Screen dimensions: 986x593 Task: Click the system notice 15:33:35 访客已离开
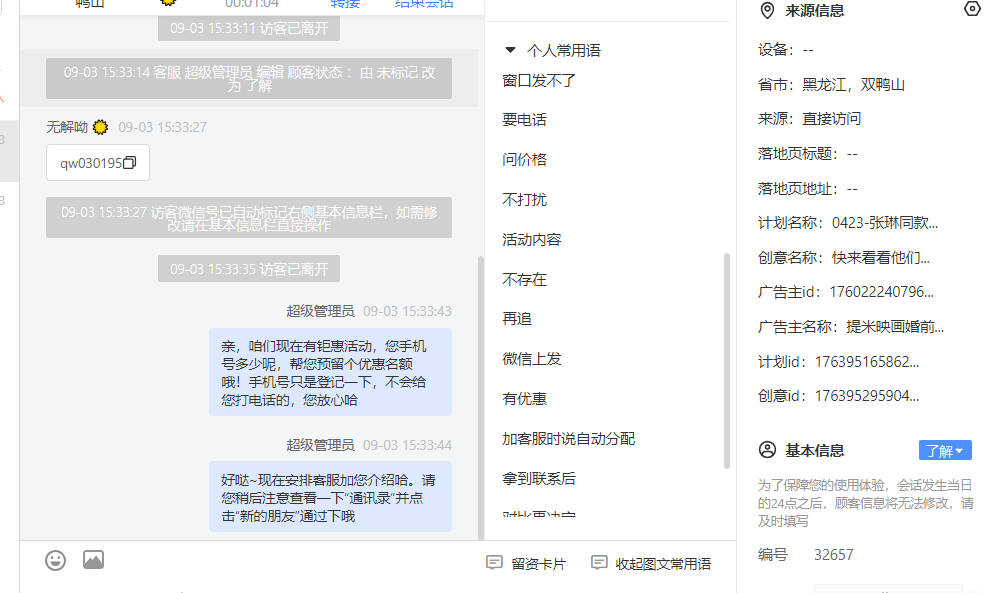coord(249,269)
